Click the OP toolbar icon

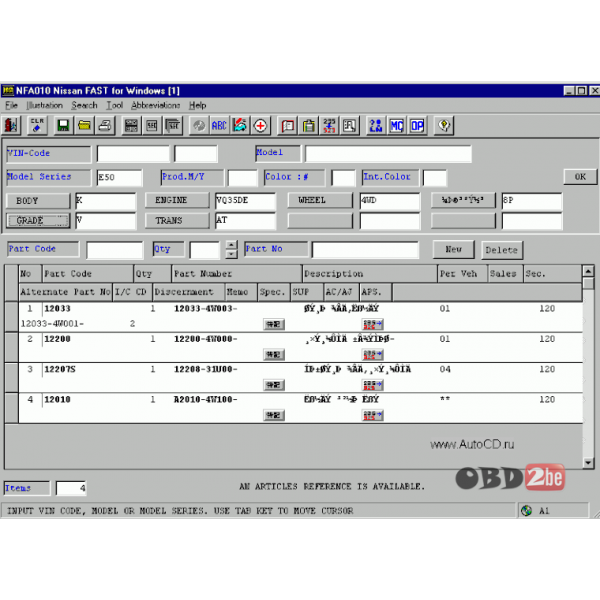[417, 125]
